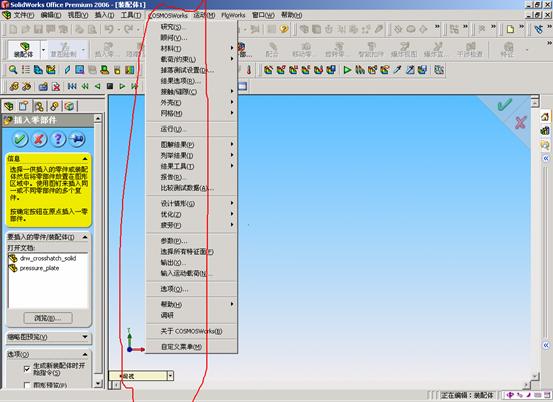This screenshot has height=402, width=553.
Task: Select pressure_plate in open documents list
Action: pos(39,268)
